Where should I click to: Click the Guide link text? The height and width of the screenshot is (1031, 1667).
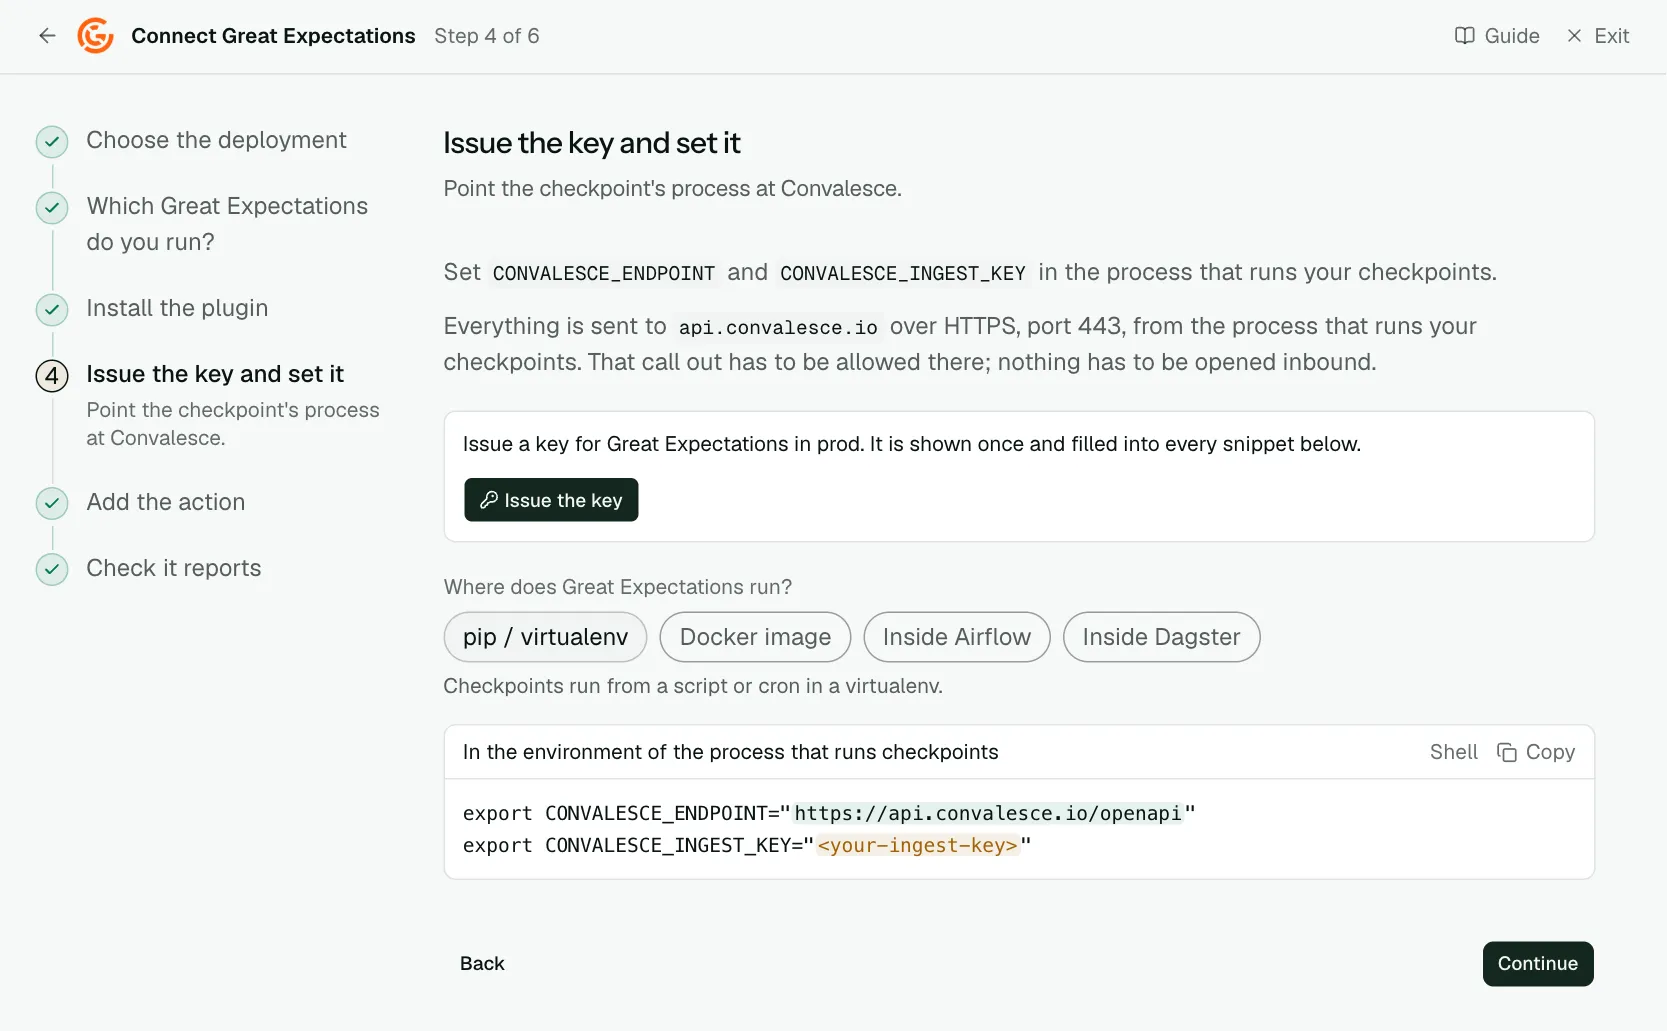coord(1512,36)
